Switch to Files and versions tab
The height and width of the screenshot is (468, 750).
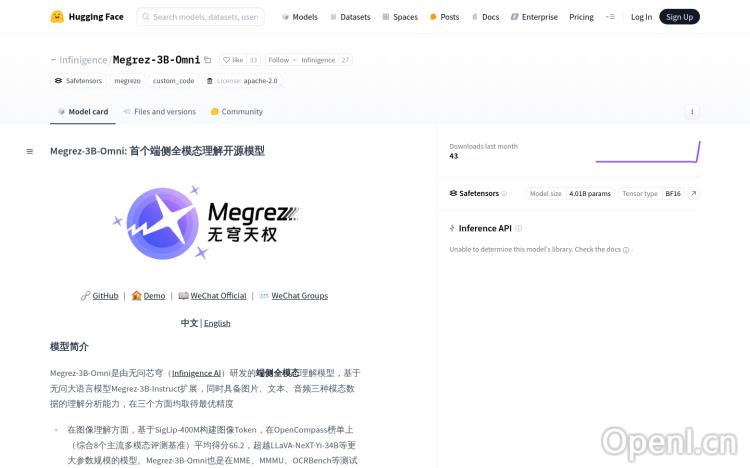[x=159, y=112]
